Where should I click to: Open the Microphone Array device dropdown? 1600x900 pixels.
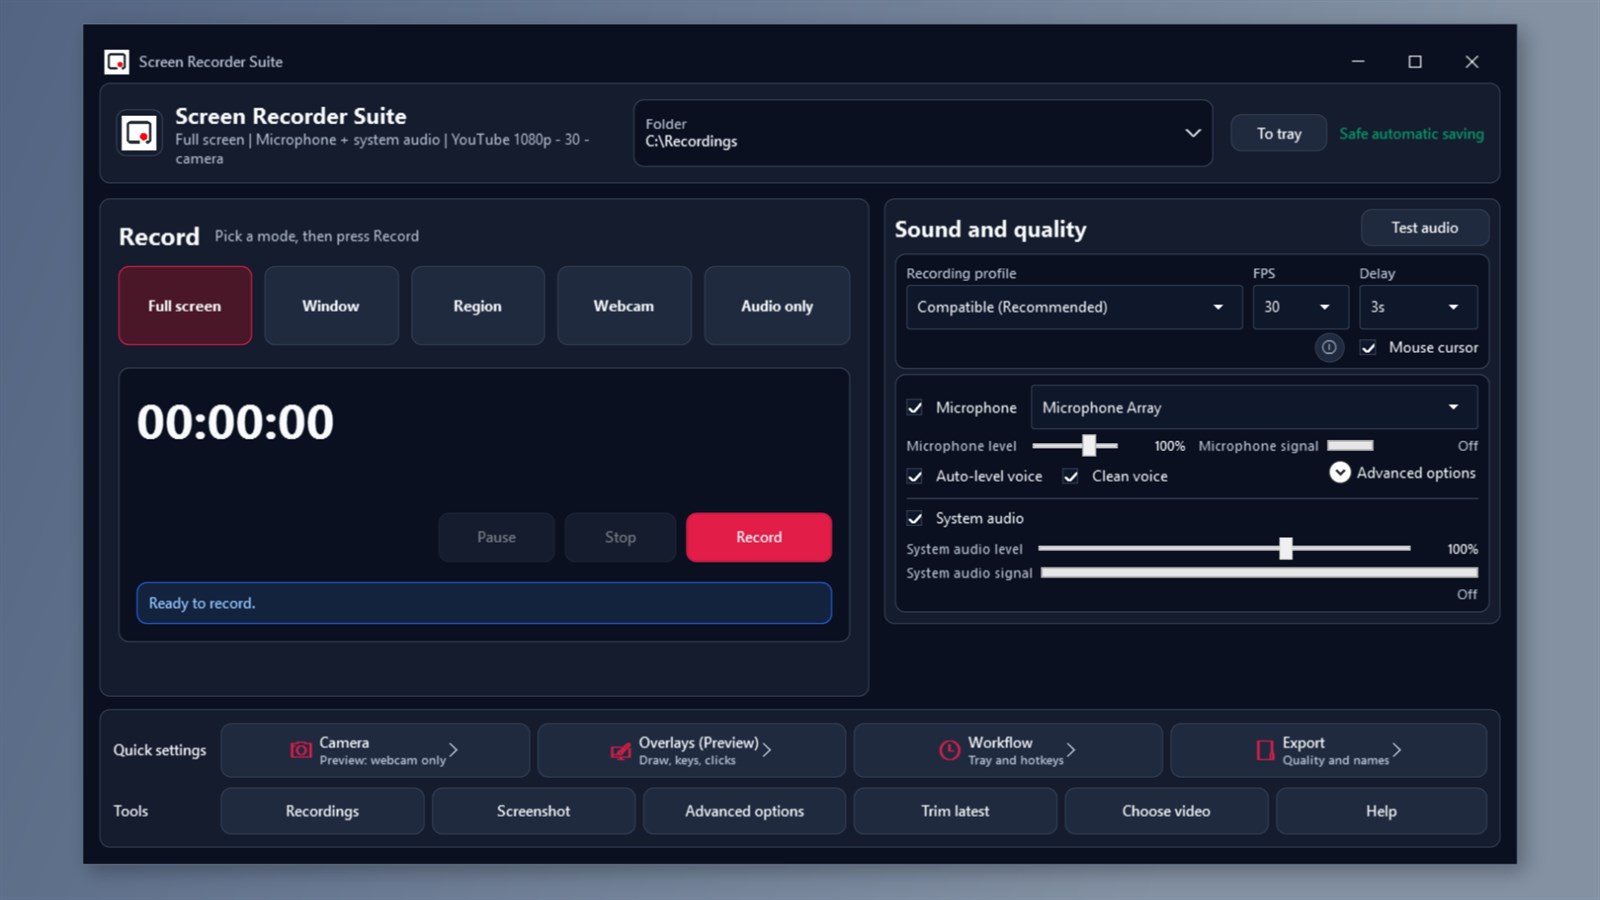coord(1254,407)
